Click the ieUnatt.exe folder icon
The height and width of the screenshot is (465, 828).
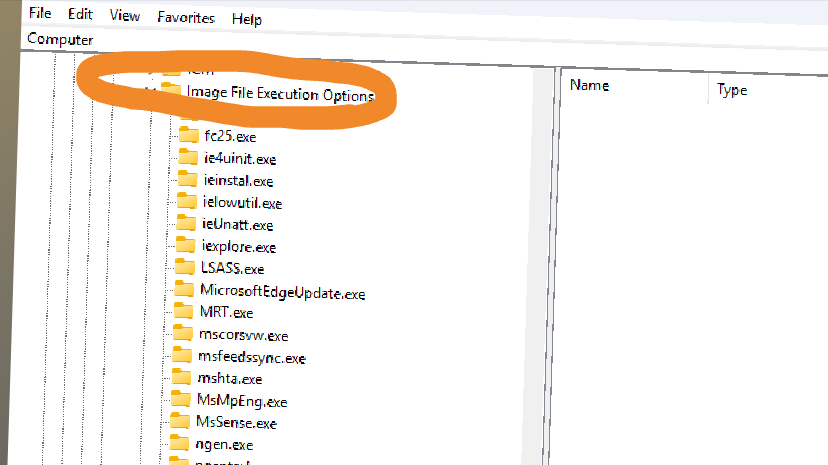click(x=186, y=223)
